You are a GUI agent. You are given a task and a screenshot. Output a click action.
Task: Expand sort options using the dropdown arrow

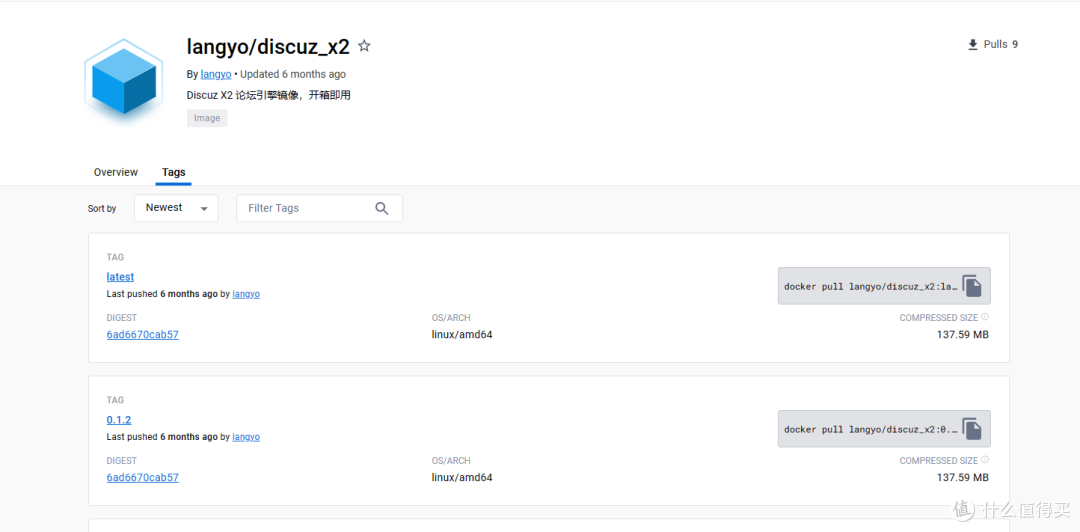[x=204, y=209]
